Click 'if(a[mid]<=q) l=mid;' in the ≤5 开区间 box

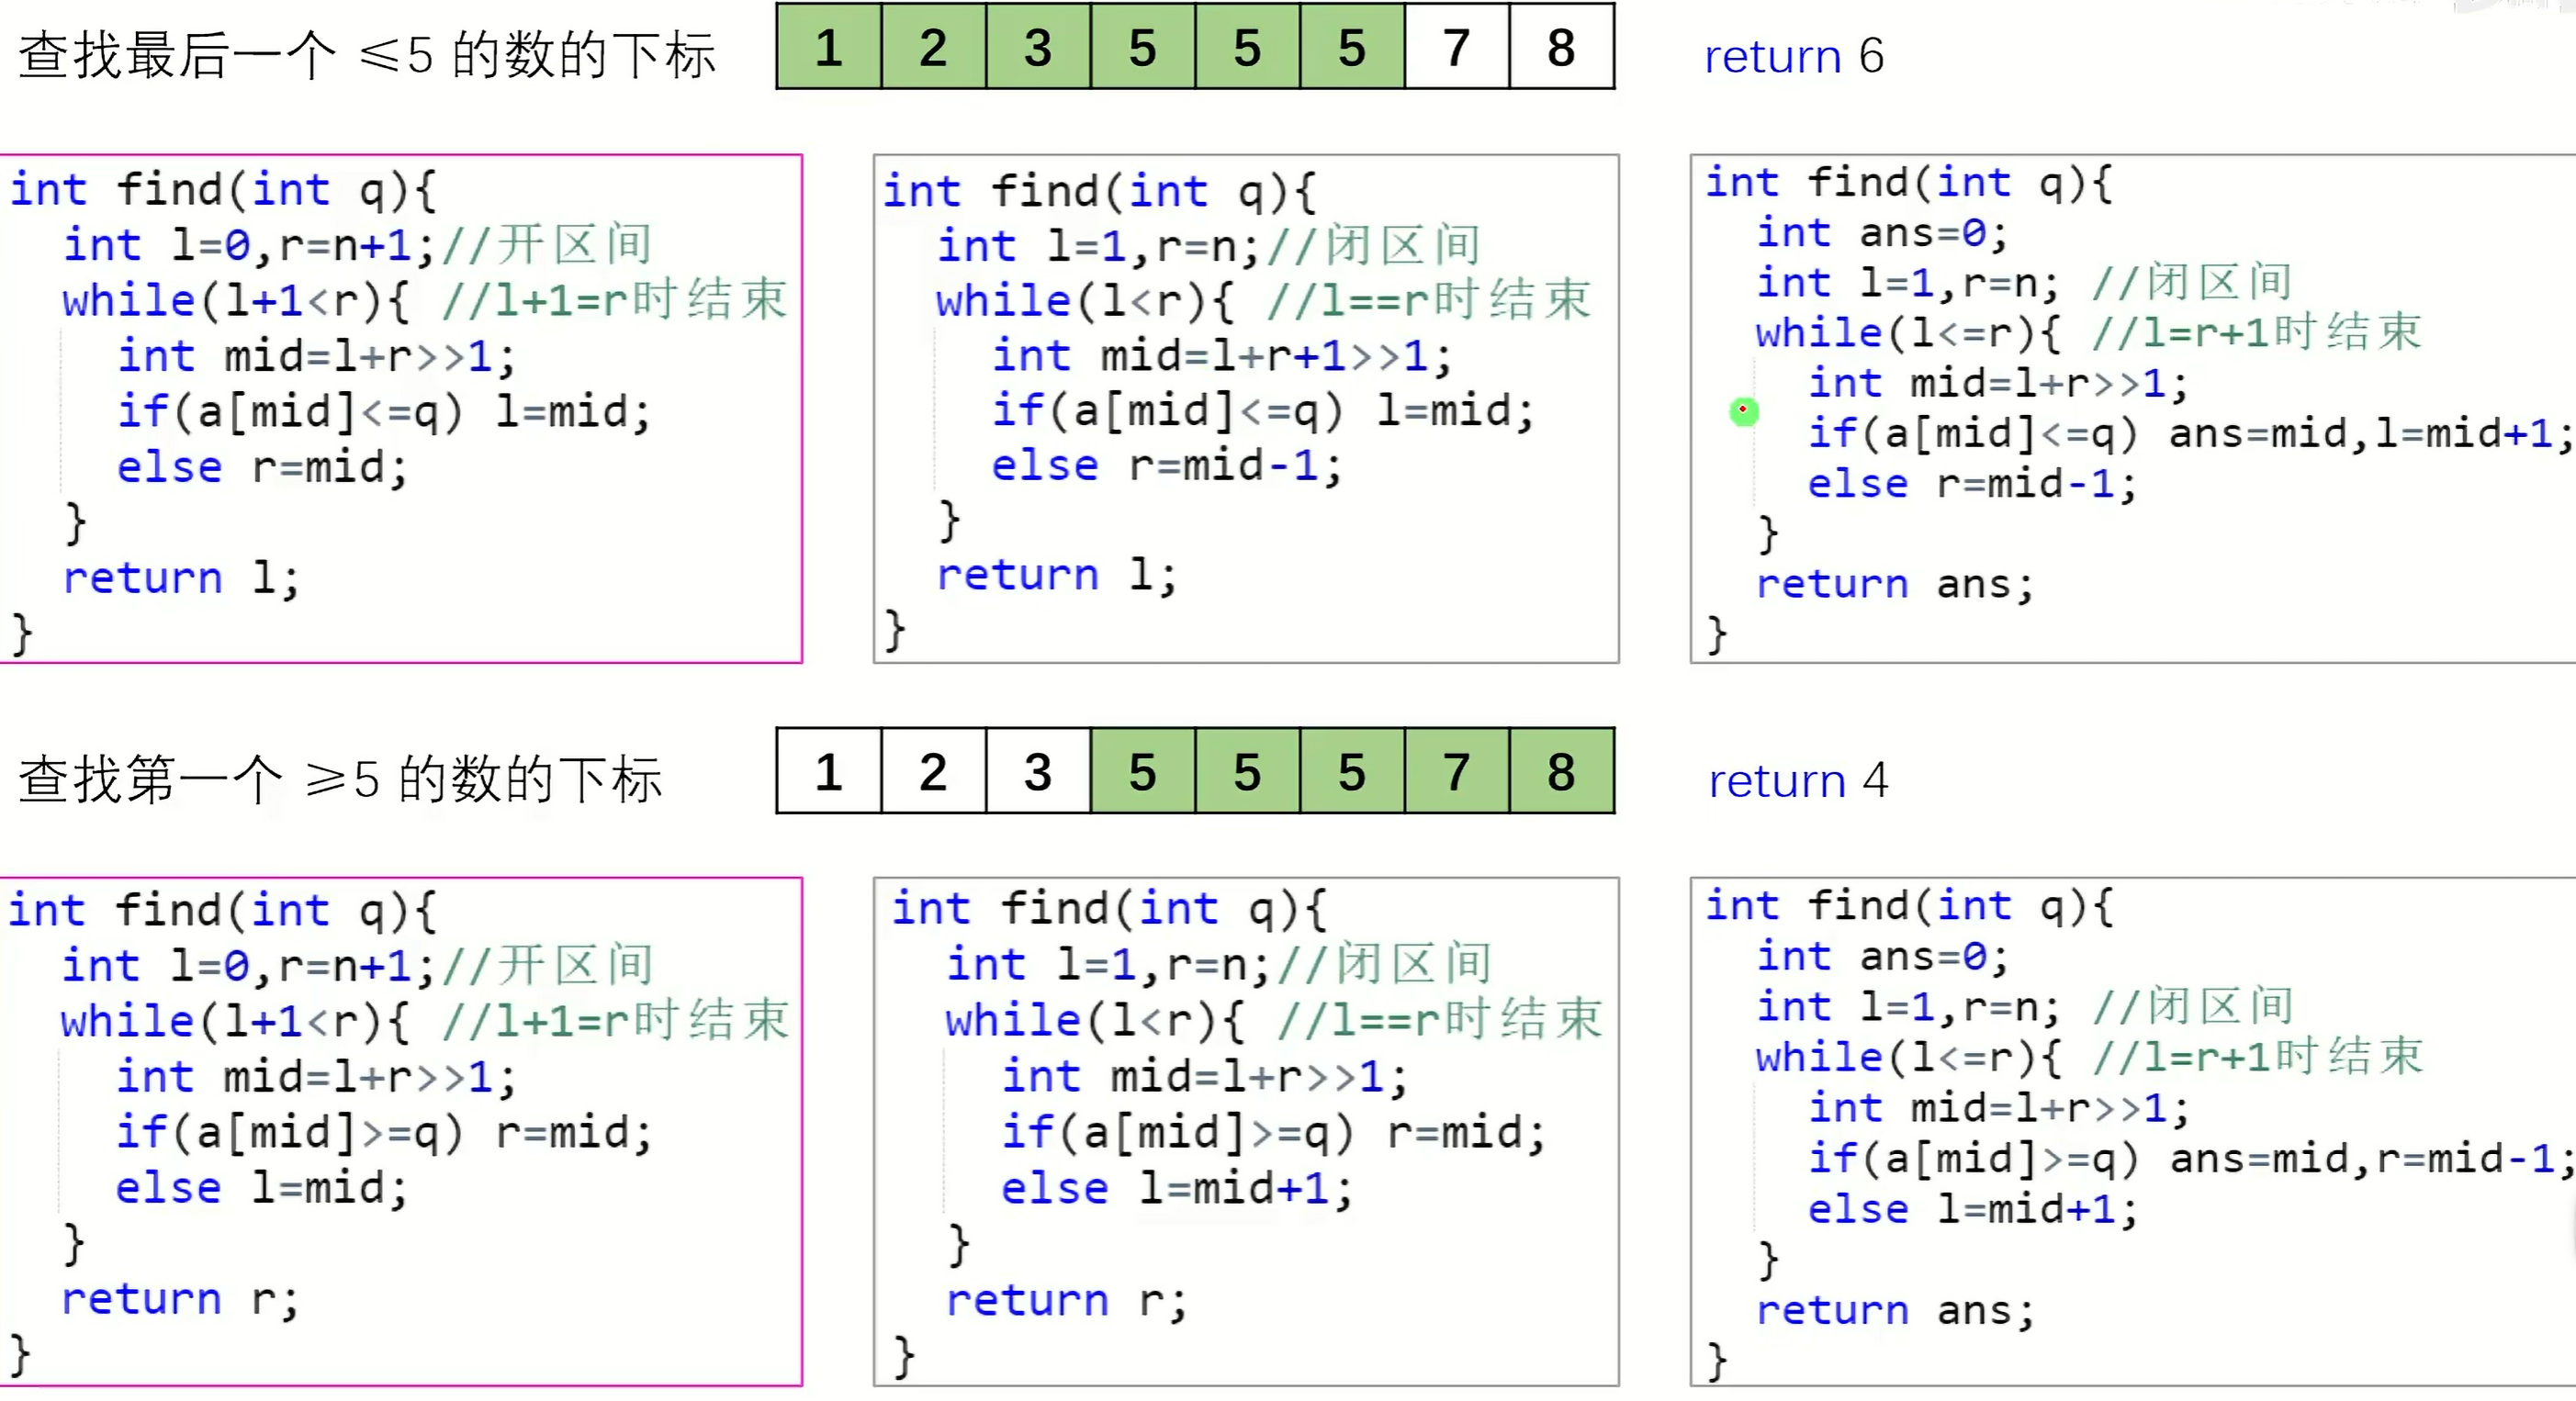383,411
